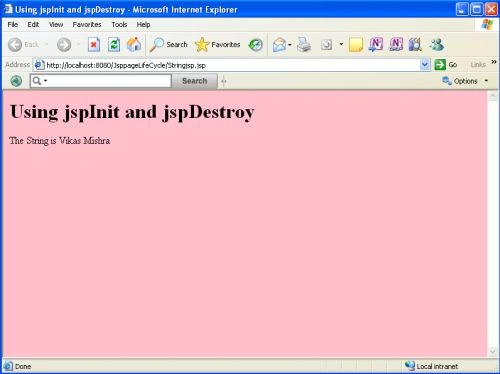Maximize the Internet Explorer window
Image resolution: width=500 pixels, height=374 pixels.
point(477,9)
